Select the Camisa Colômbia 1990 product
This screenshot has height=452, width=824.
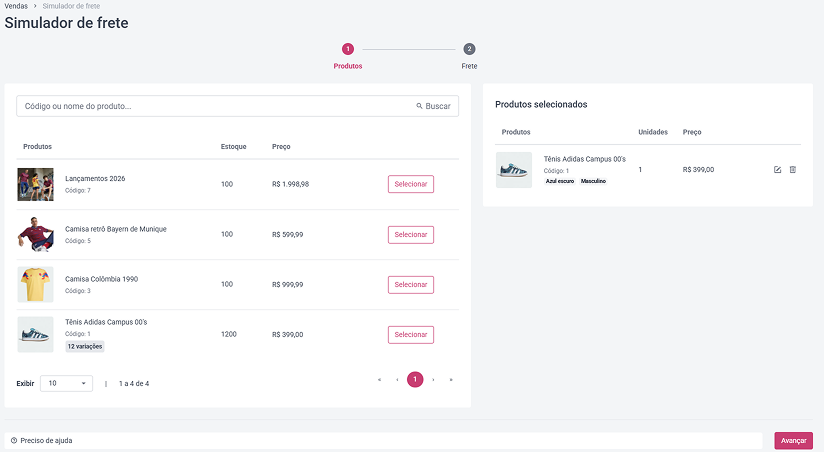(x=411, y=284)
